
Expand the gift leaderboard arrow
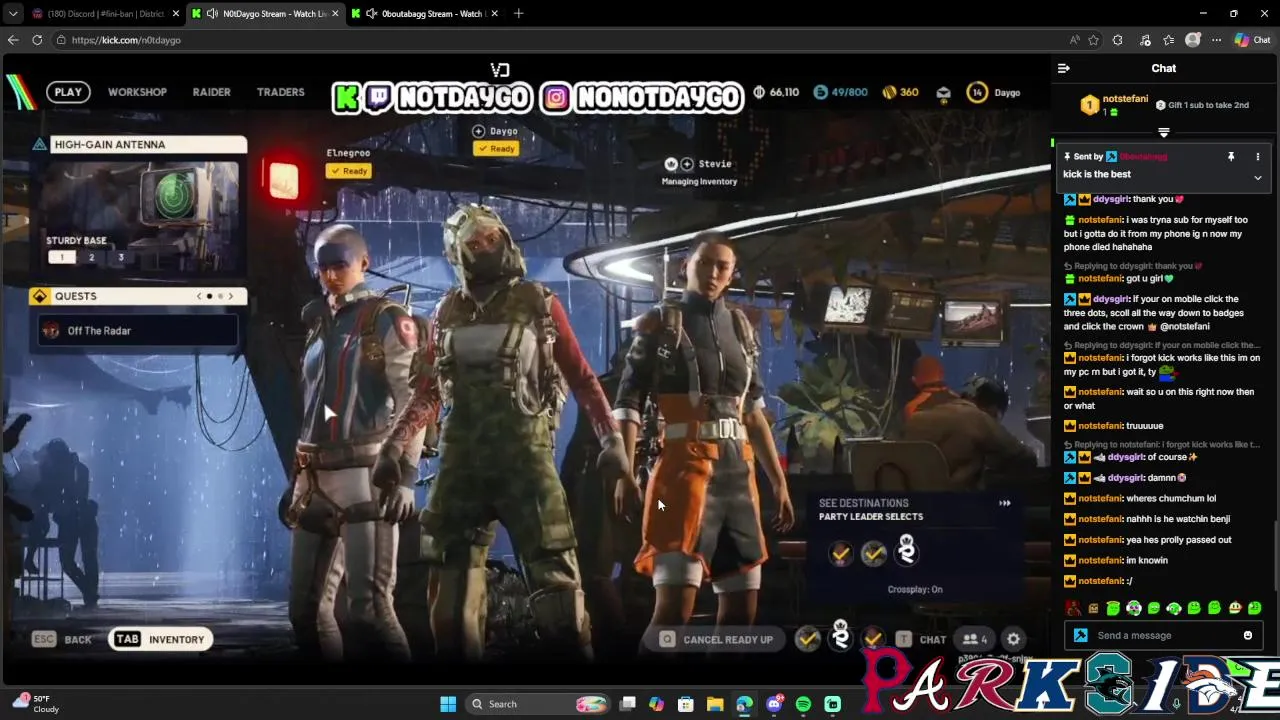1163,132
